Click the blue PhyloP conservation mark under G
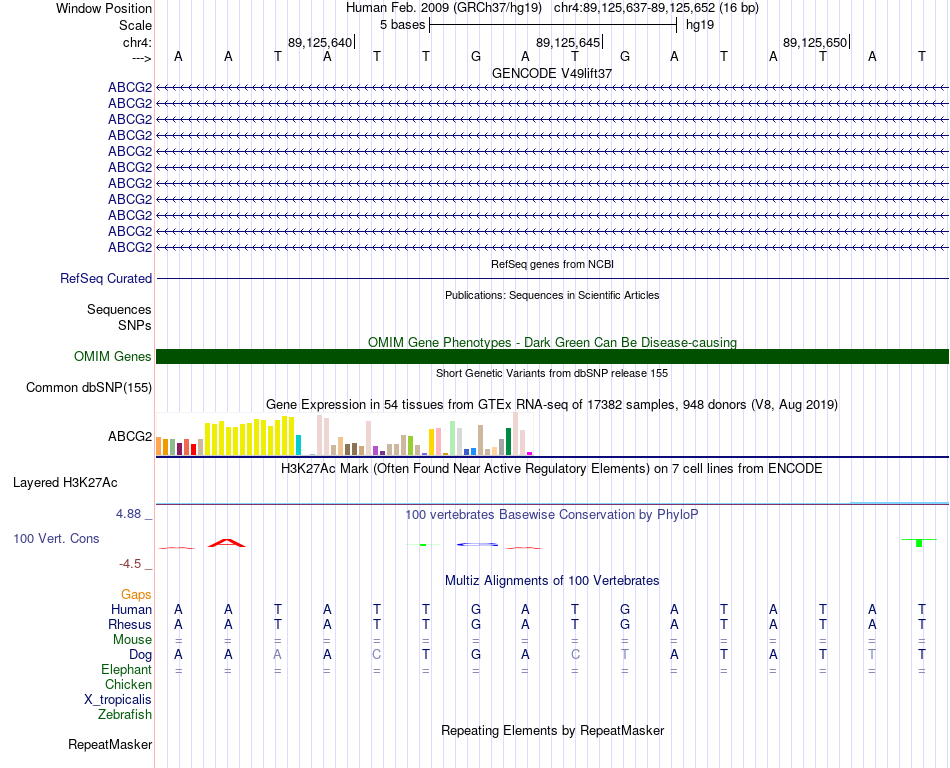This screenshot has width=950, height=768. (477, 545)
